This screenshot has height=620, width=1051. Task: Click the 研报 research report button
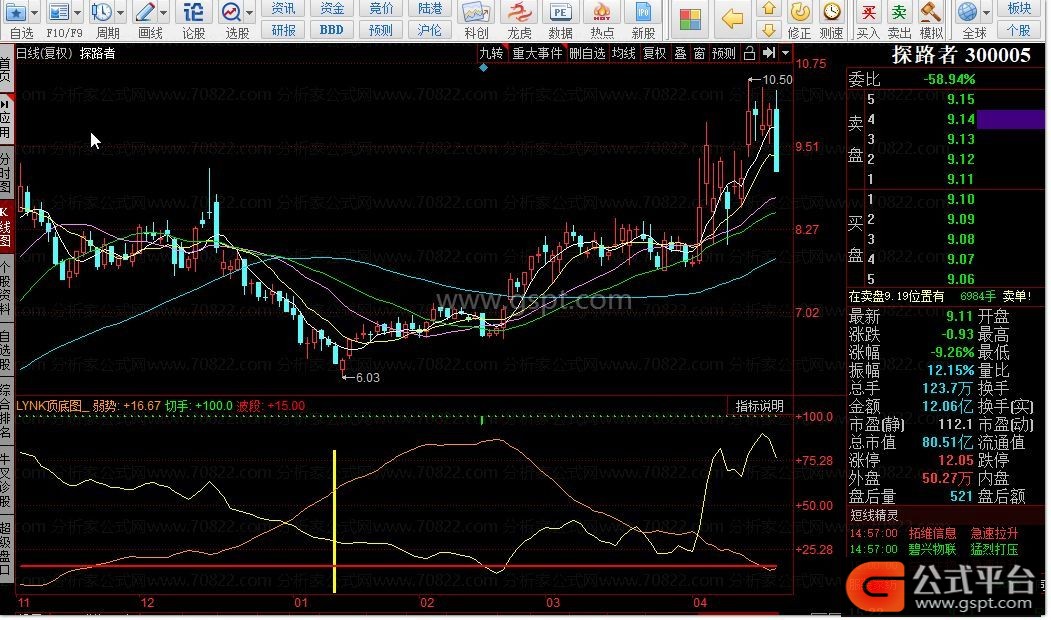point(284,30)
